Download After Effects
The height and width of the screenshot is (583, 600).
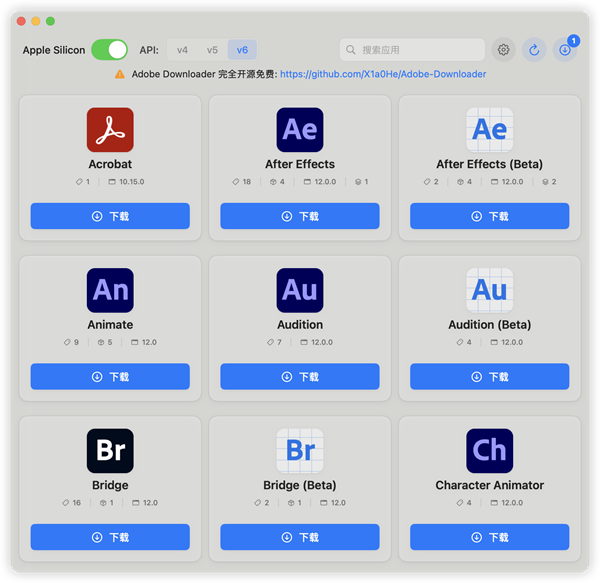300,216
